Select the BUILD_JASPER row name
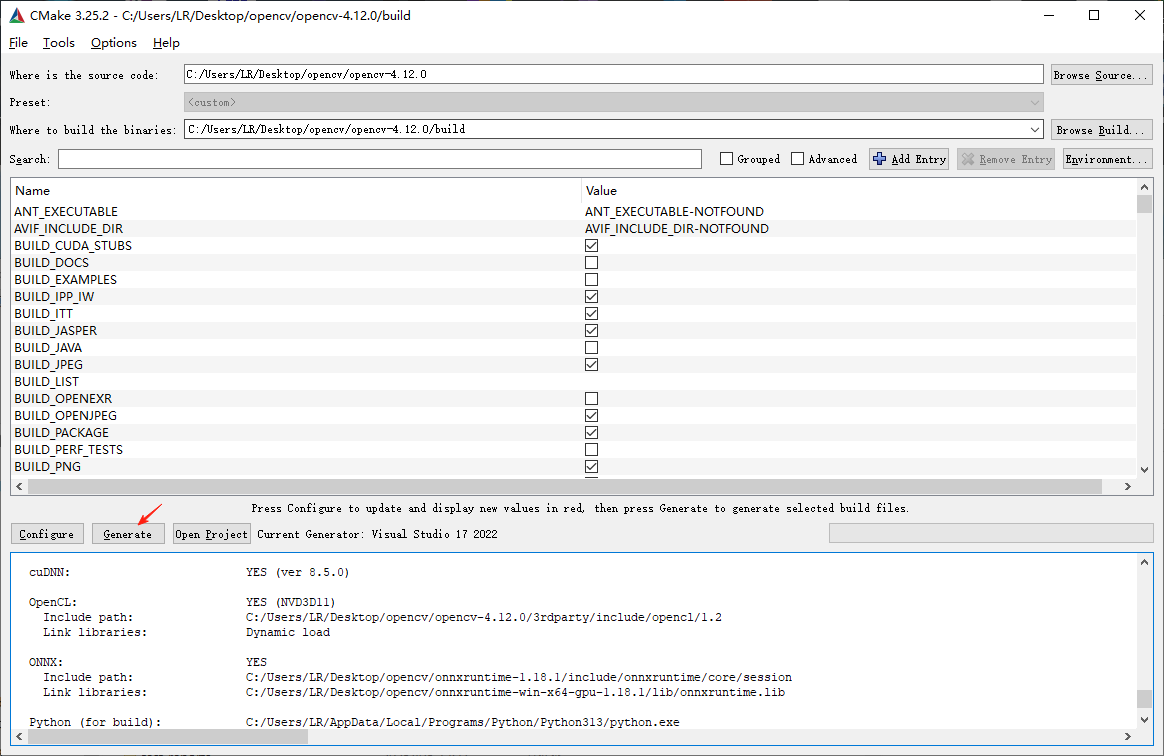The image size is (1164, 756). coord(56,331)
